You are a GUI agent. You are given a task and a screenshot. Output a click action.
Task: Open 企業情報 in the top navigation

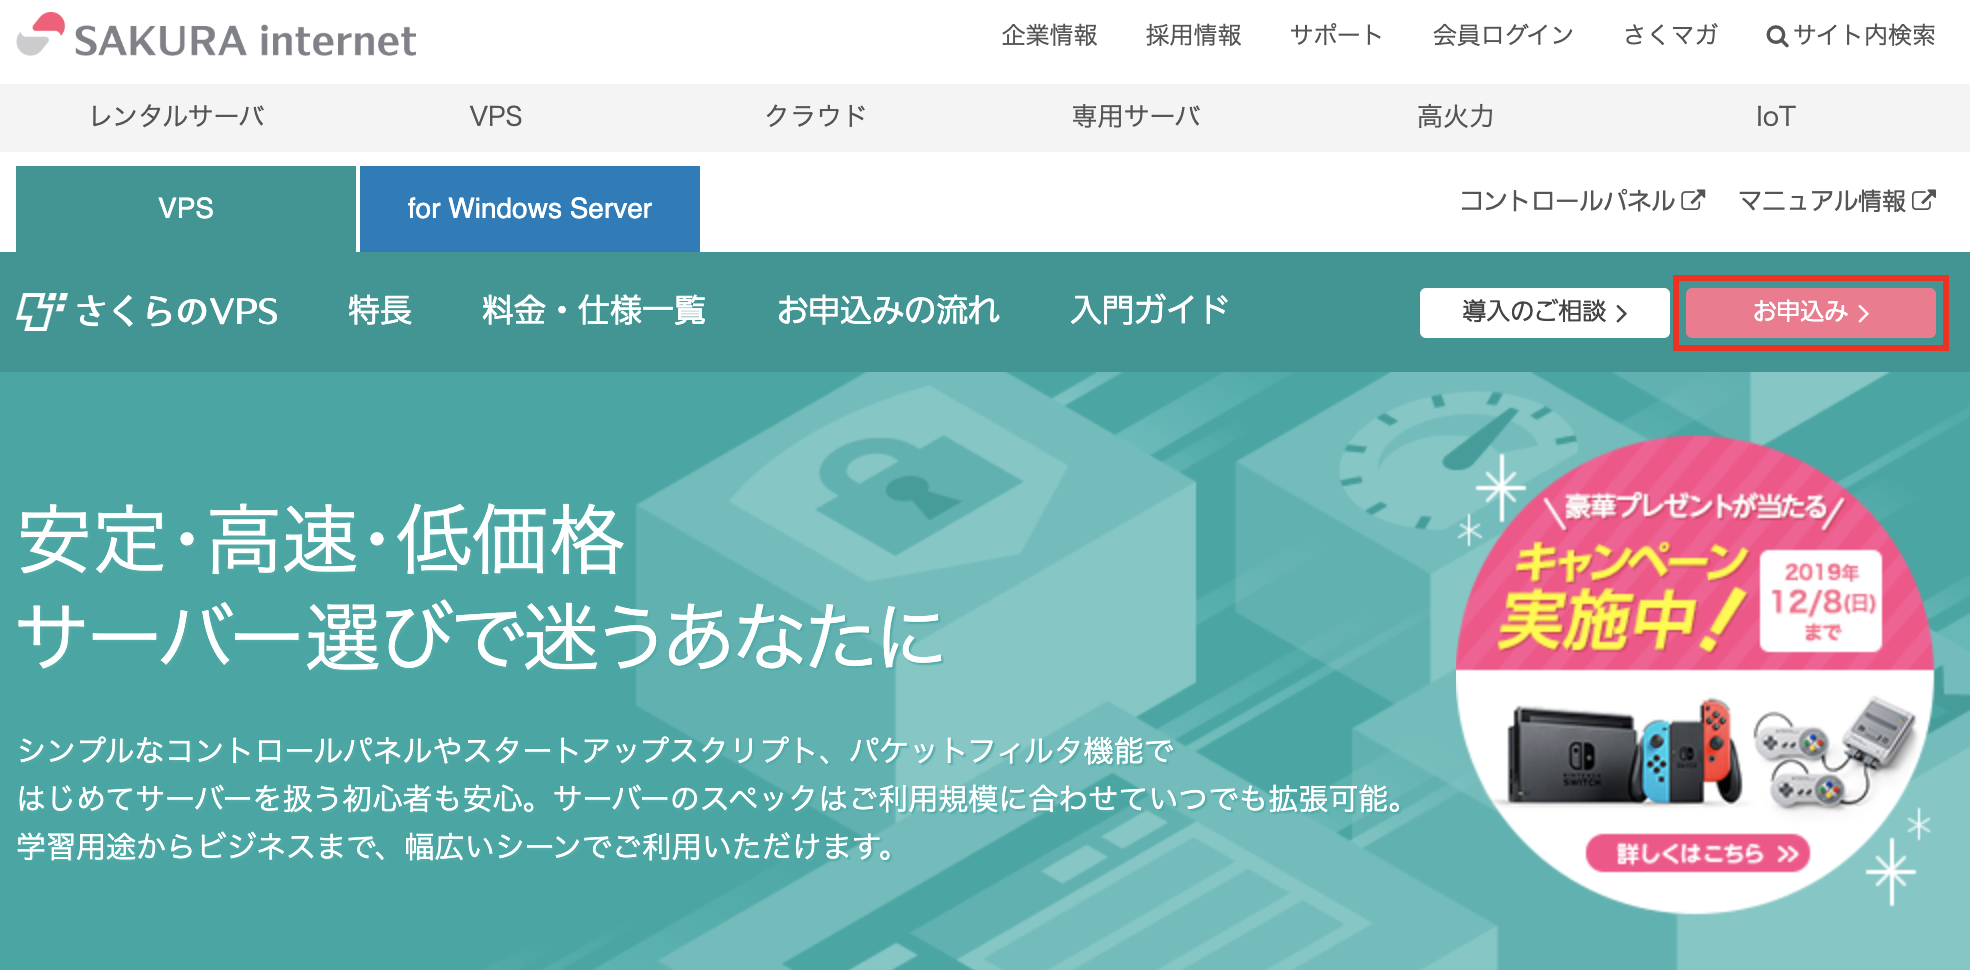coord(1050,35)
